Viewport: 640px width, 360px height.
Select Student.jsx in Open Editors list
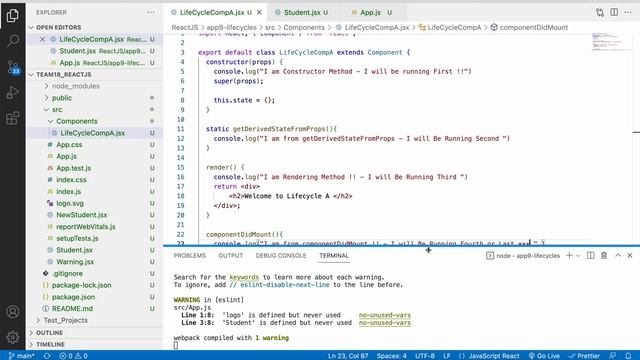[95, 51]
